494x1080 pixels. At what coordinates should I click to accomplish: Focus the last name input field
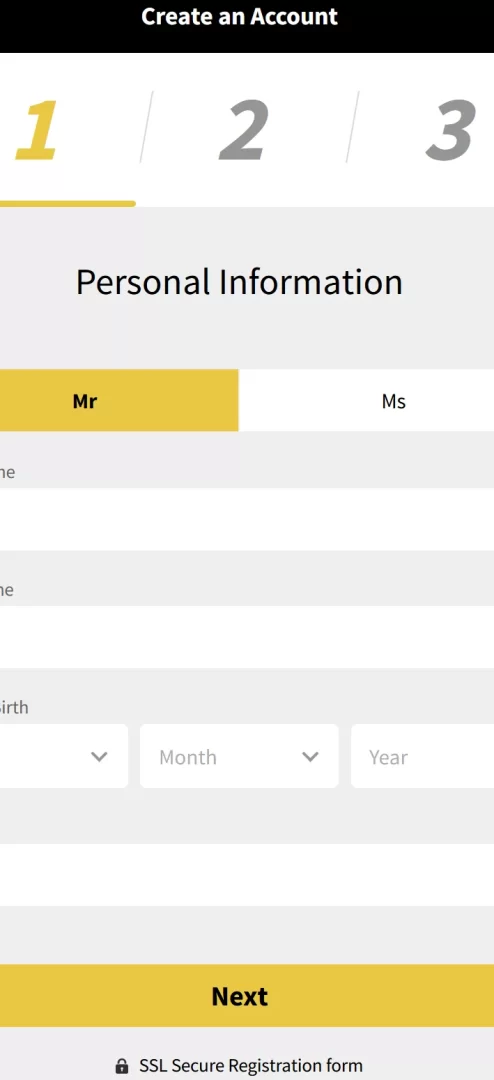coord(247,637)
